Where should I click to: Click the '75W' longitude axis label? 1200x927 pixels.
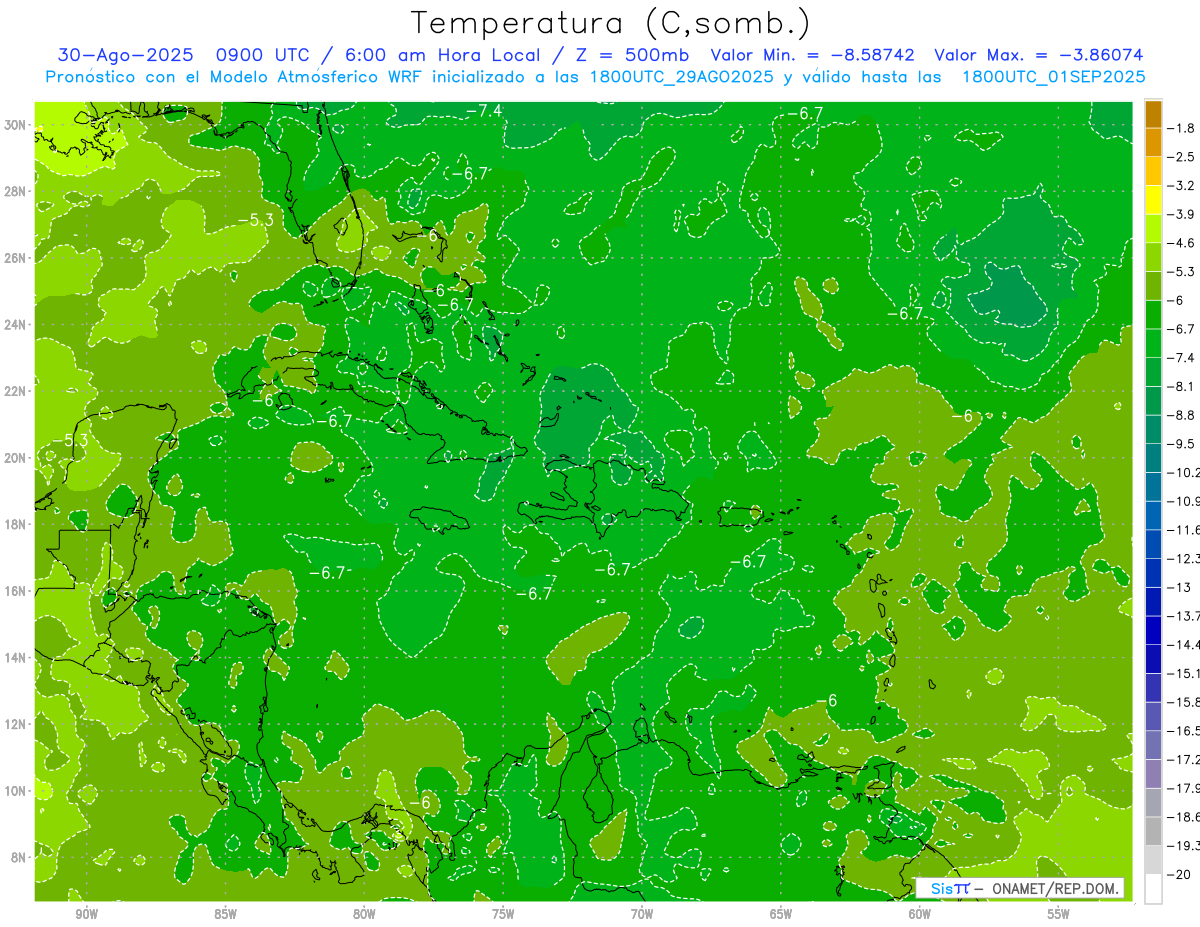503,914
